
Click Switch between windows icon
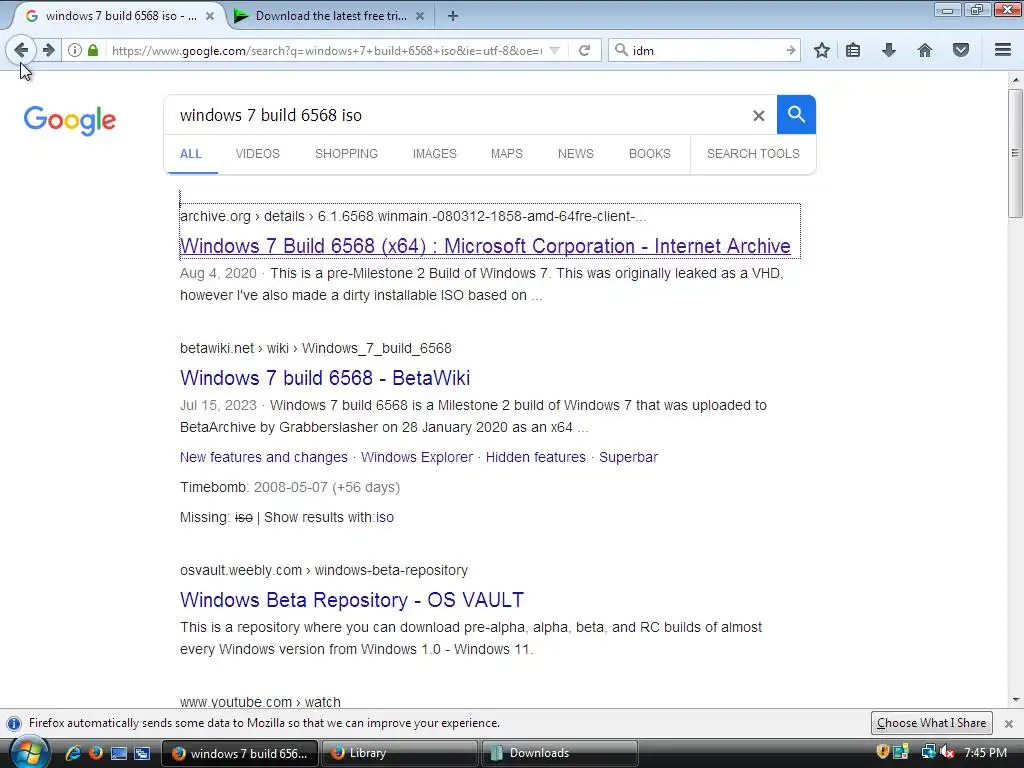(x=142, y=753)
